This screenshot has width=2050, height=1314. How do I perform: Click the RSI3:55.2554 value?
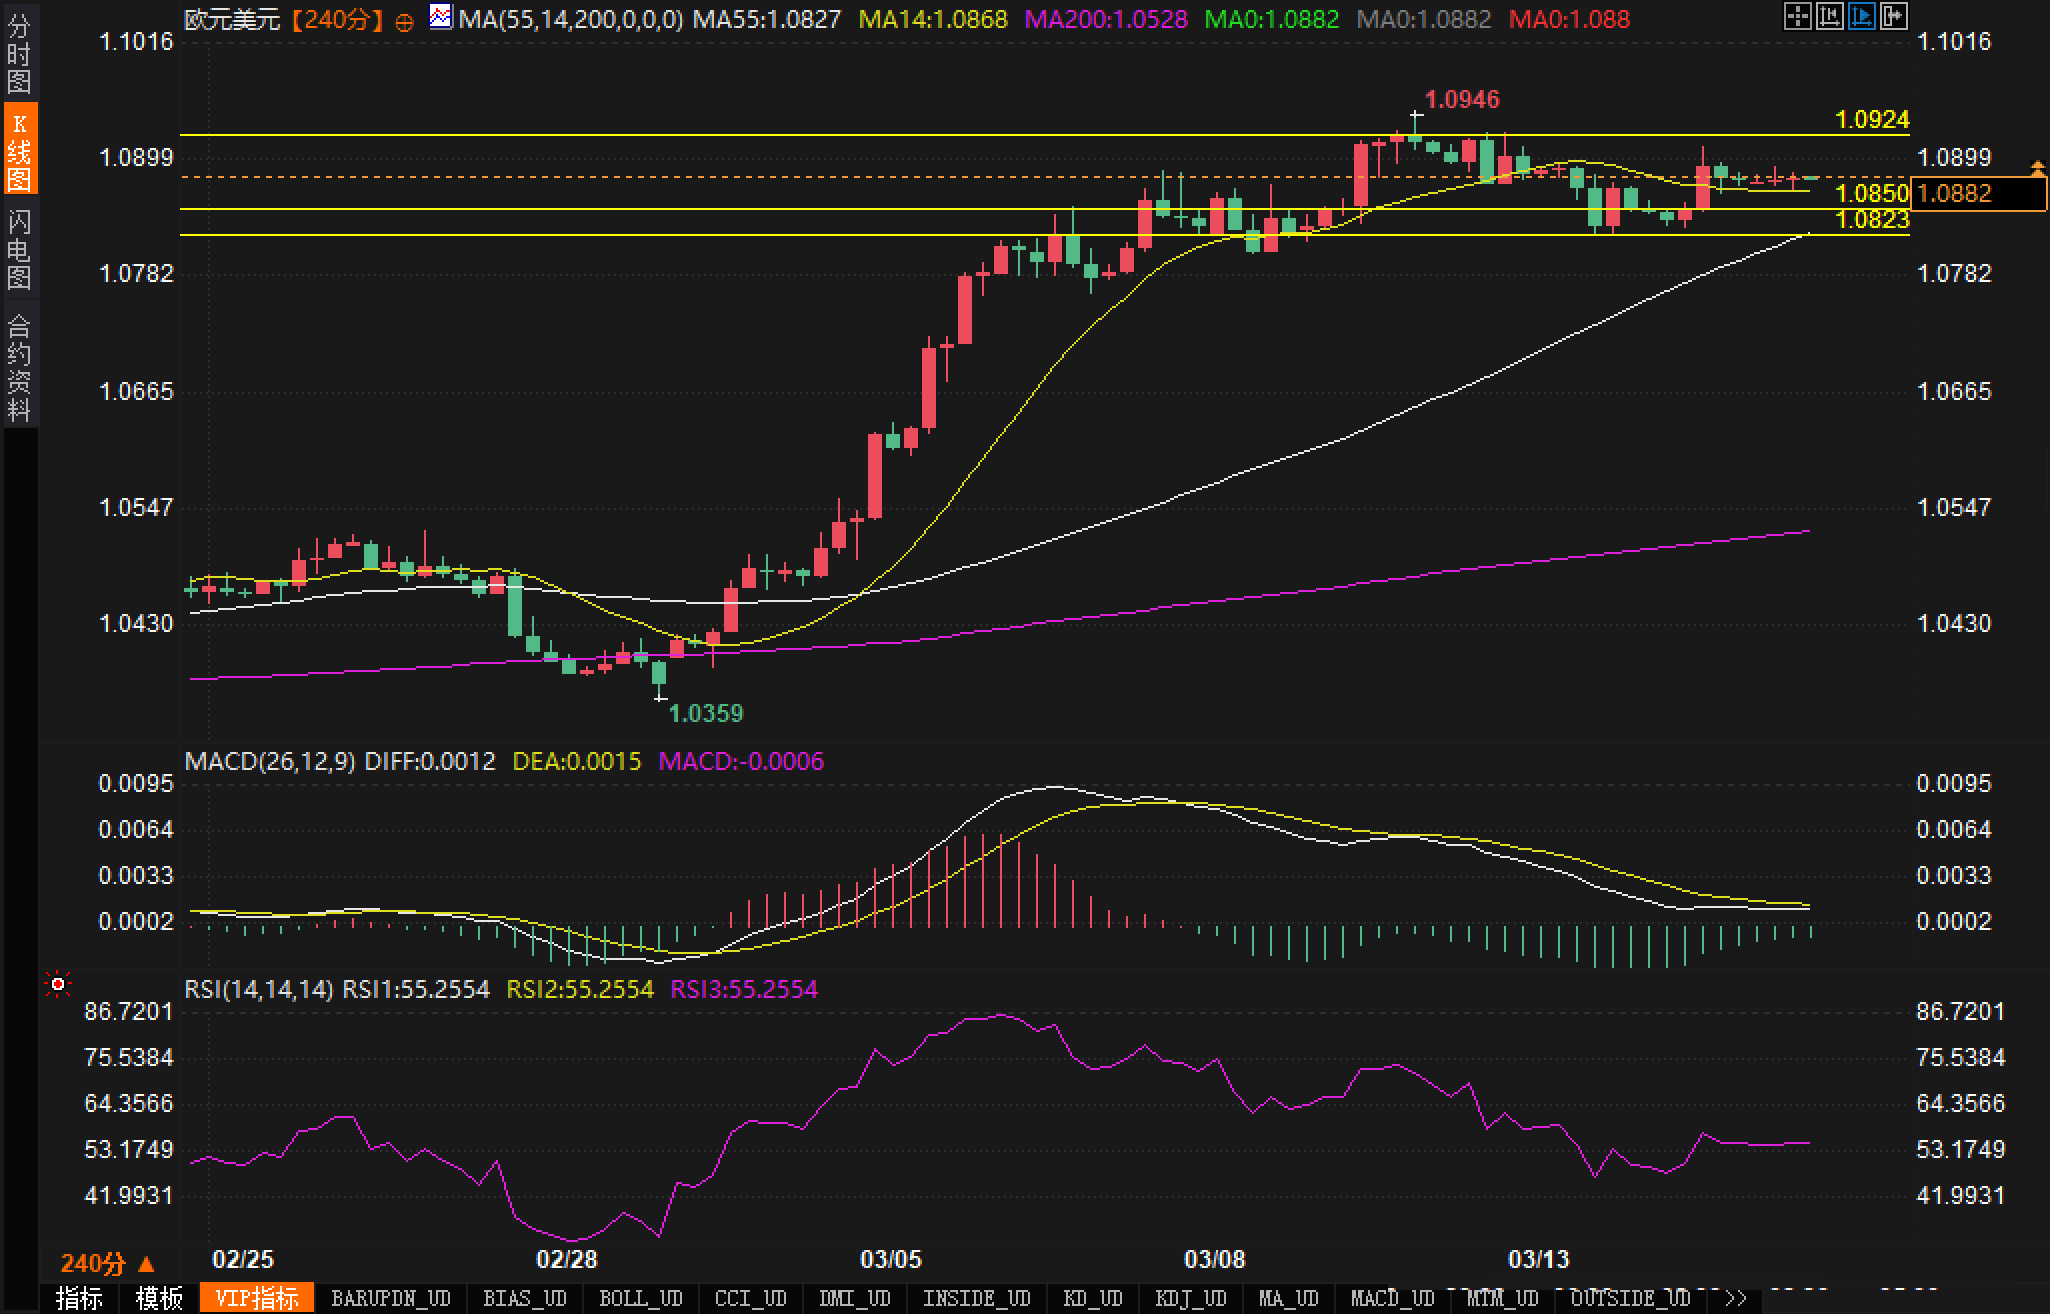[744, 989]
